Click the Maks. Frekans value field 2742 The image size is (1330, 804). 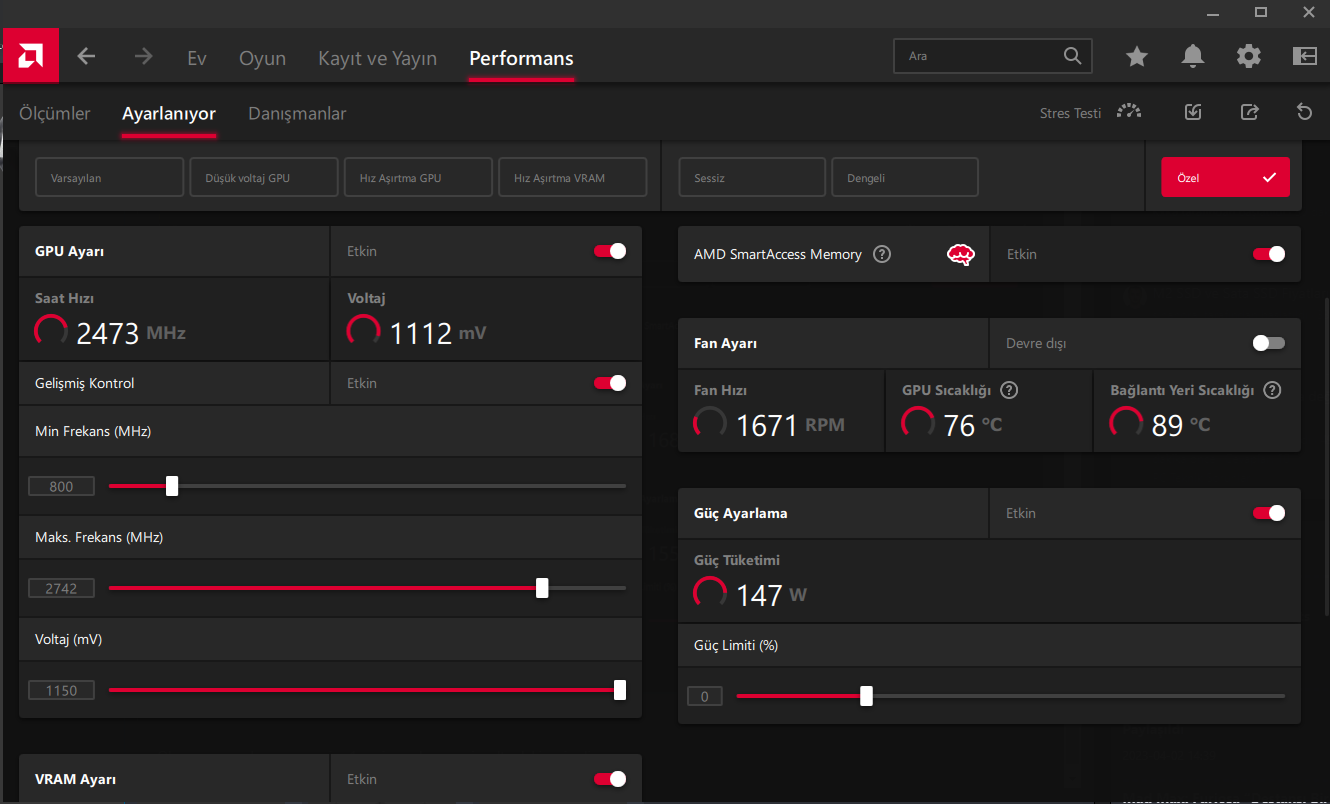[x=61, y=589]
